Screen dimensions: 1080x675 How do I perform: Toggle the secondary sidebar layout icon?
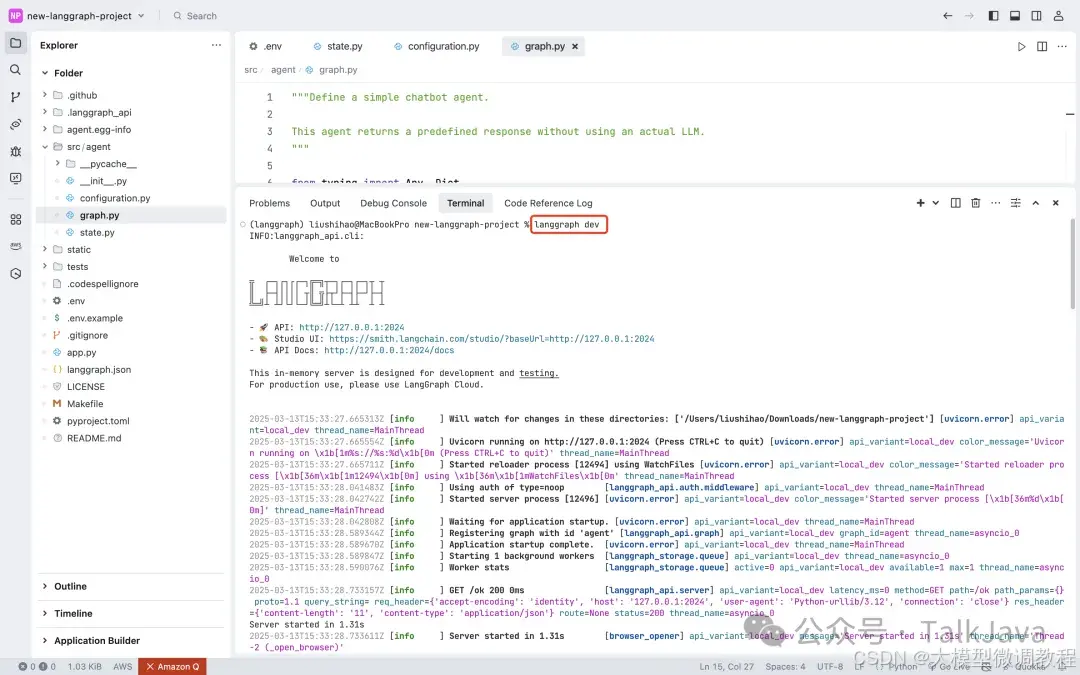(x=1036, y=15)
